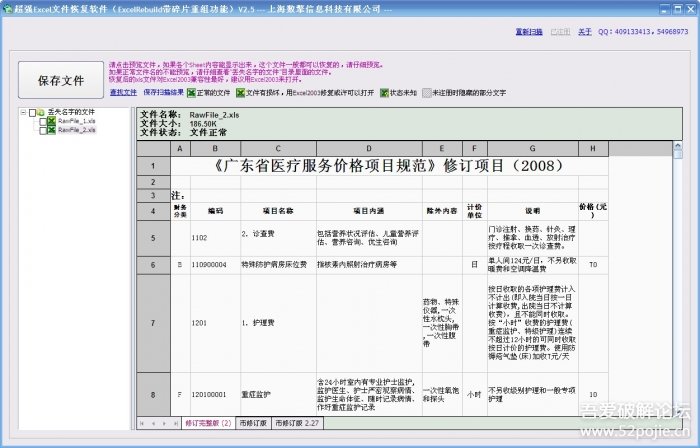Click the 丢失名字的文件 folder icon
The image size is (700, 448).
coord(42,112)
